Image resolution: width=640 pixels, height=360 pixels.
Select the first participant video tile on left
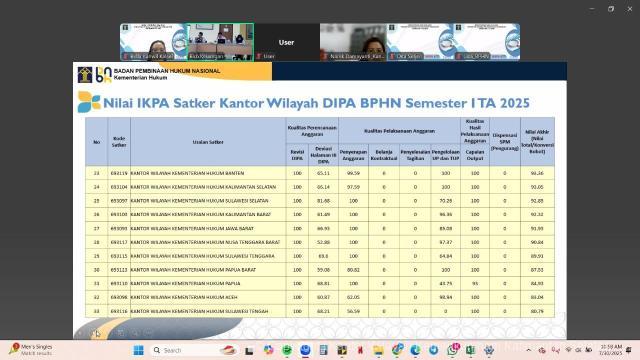click(154, 42)
